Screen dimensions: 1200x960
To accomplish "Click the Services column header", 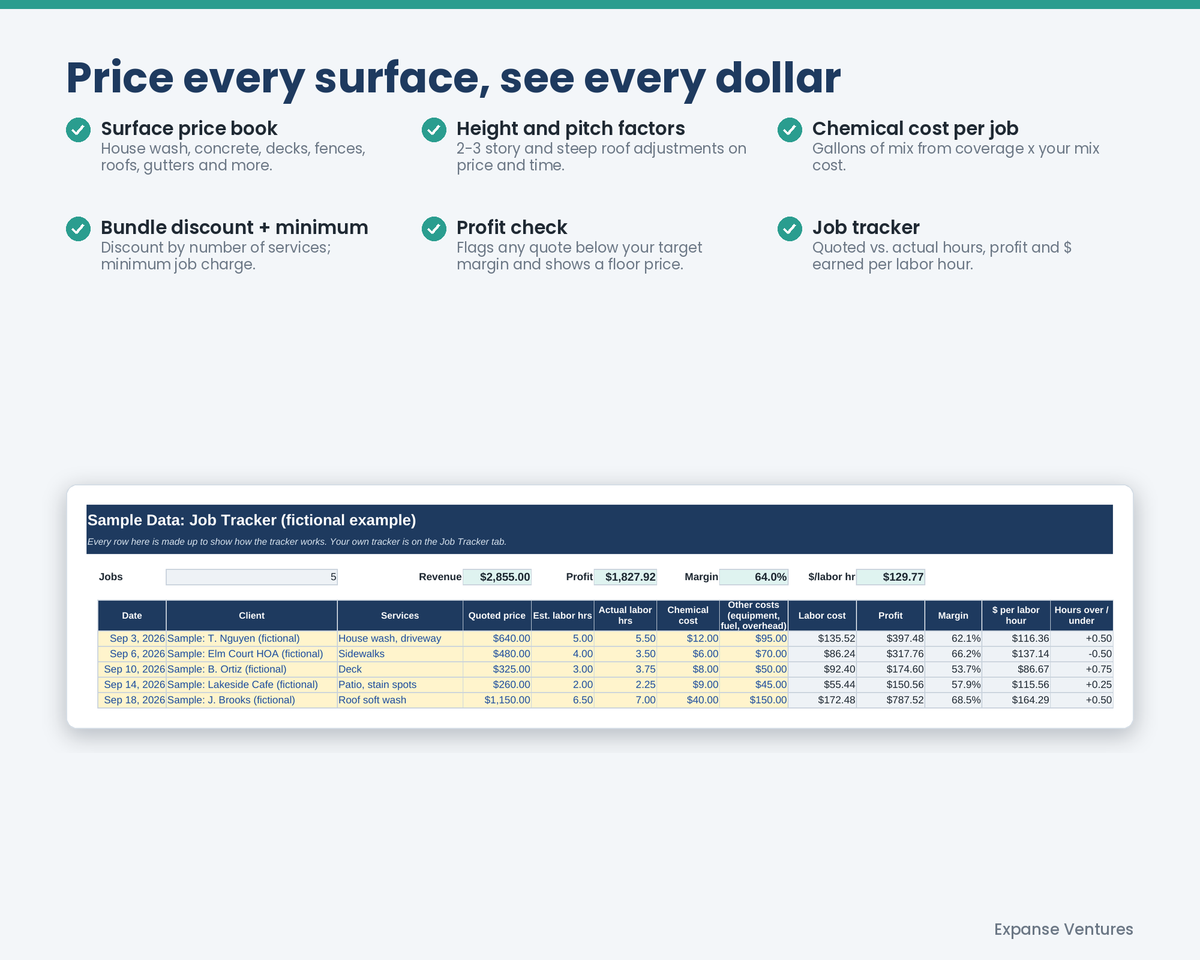I will tap(400, 616).
